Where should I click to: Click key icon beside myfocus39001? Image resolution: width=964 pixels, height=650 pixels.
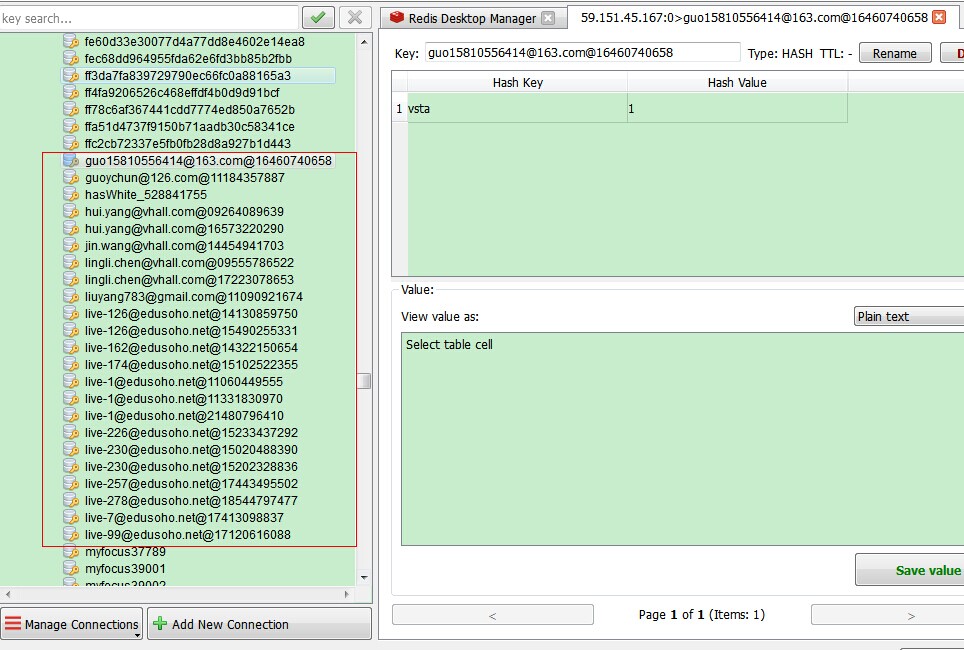pos(71,569)
